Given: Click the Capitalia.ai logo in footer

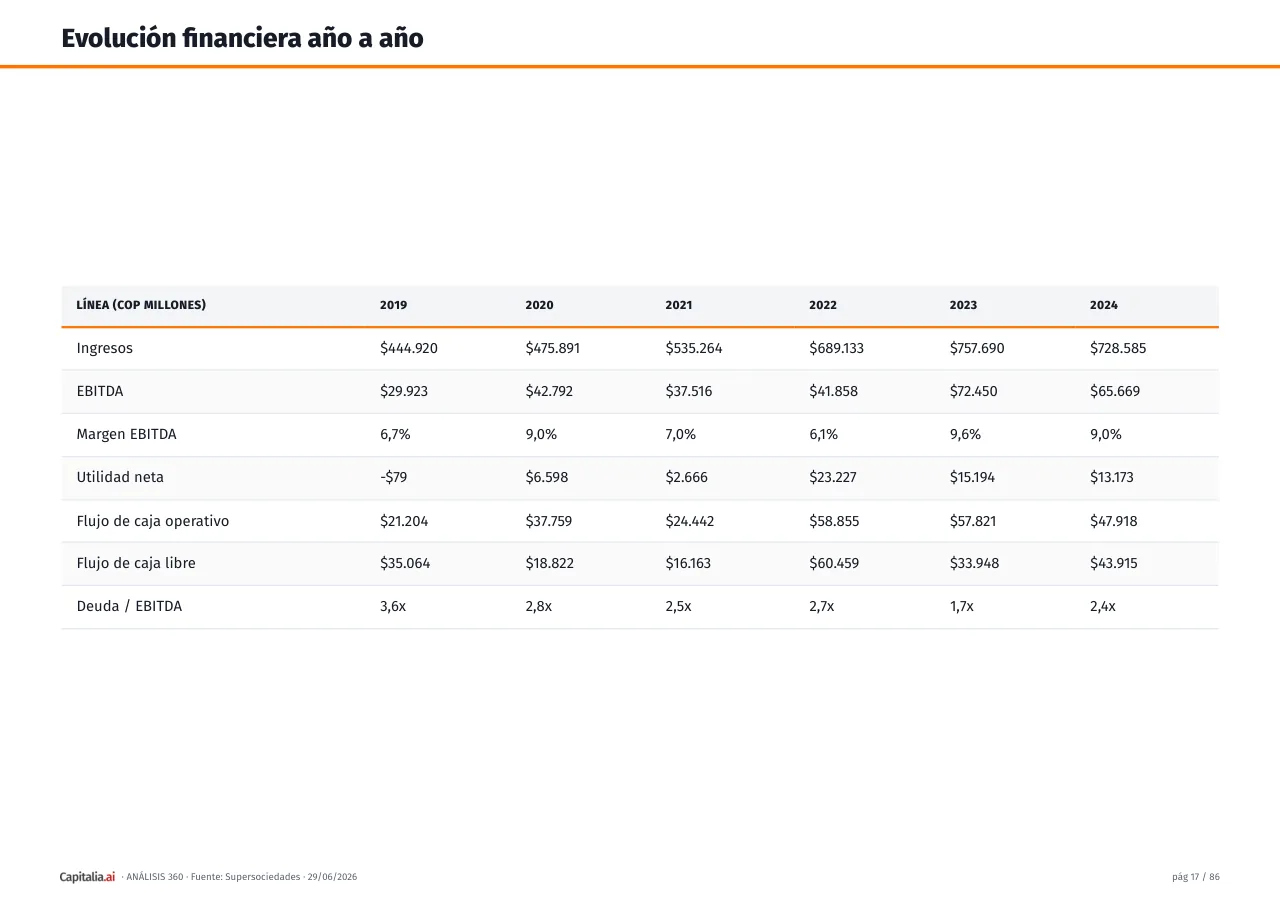Looking at the screenshot, I should pos(88,877).
